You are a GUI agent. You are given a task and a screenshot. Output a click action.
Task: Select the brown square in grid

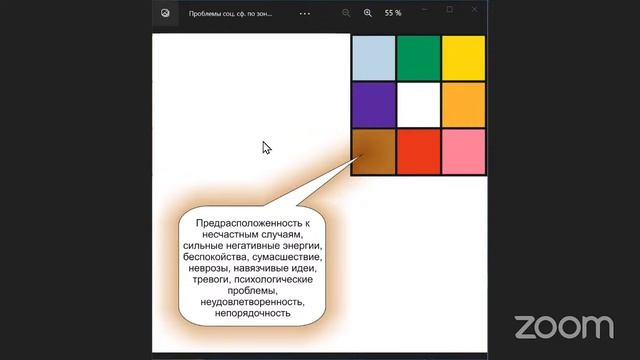[373, 152]
